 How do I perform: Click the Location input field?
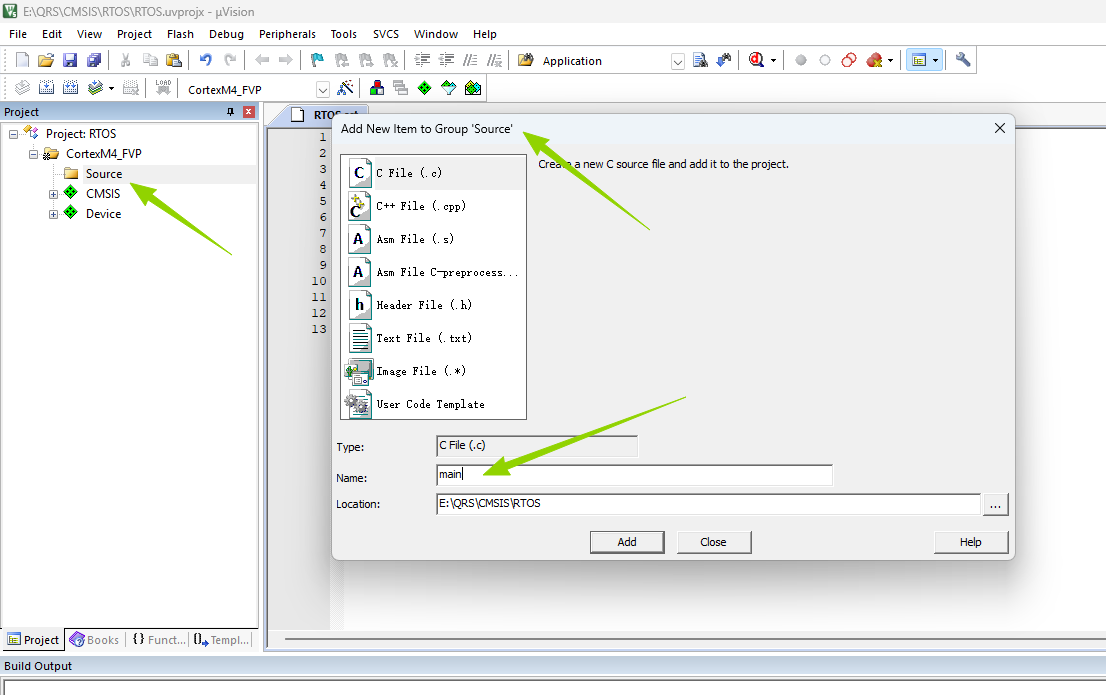708,504
